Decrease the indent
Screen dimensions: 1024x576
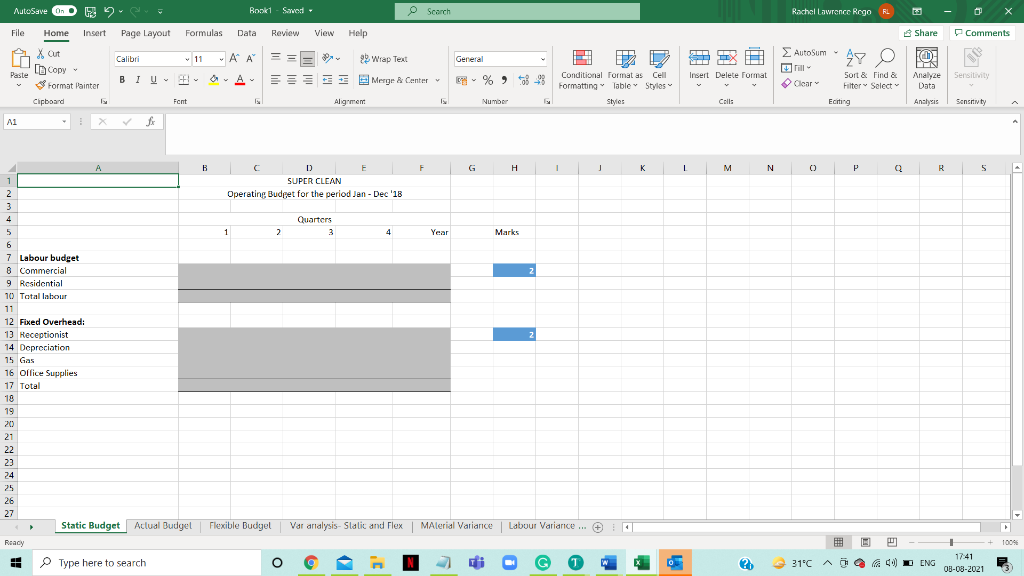click(327, 80)
